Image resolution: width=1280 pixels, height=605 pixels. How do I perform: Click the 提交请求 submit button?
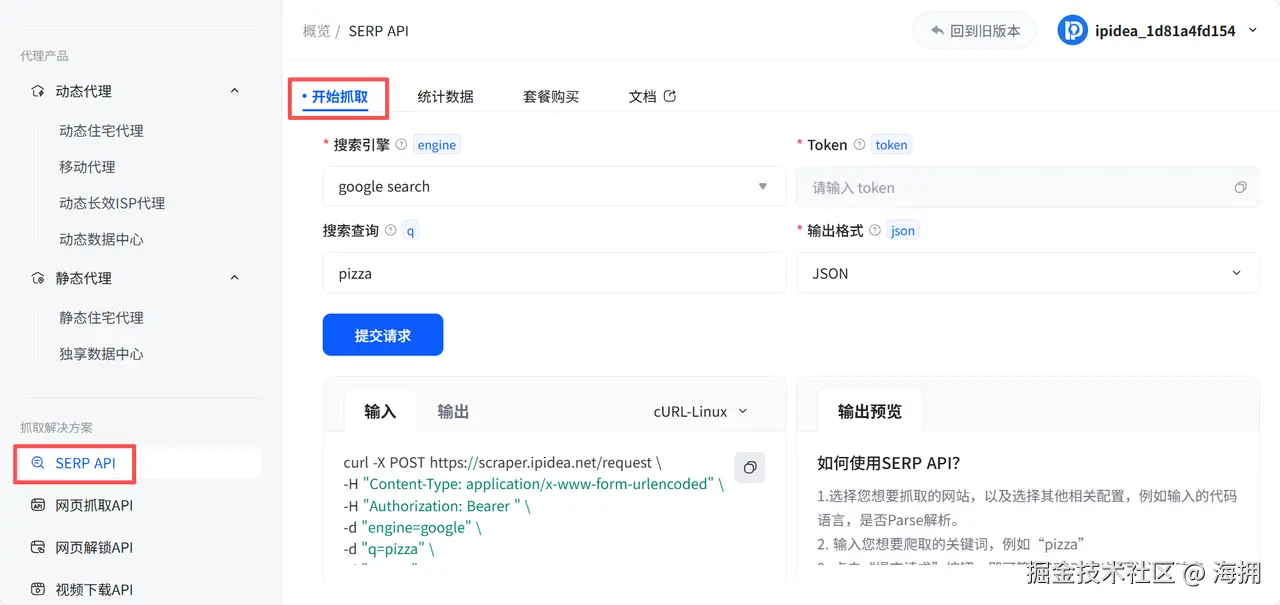click(x=383, y=334)
